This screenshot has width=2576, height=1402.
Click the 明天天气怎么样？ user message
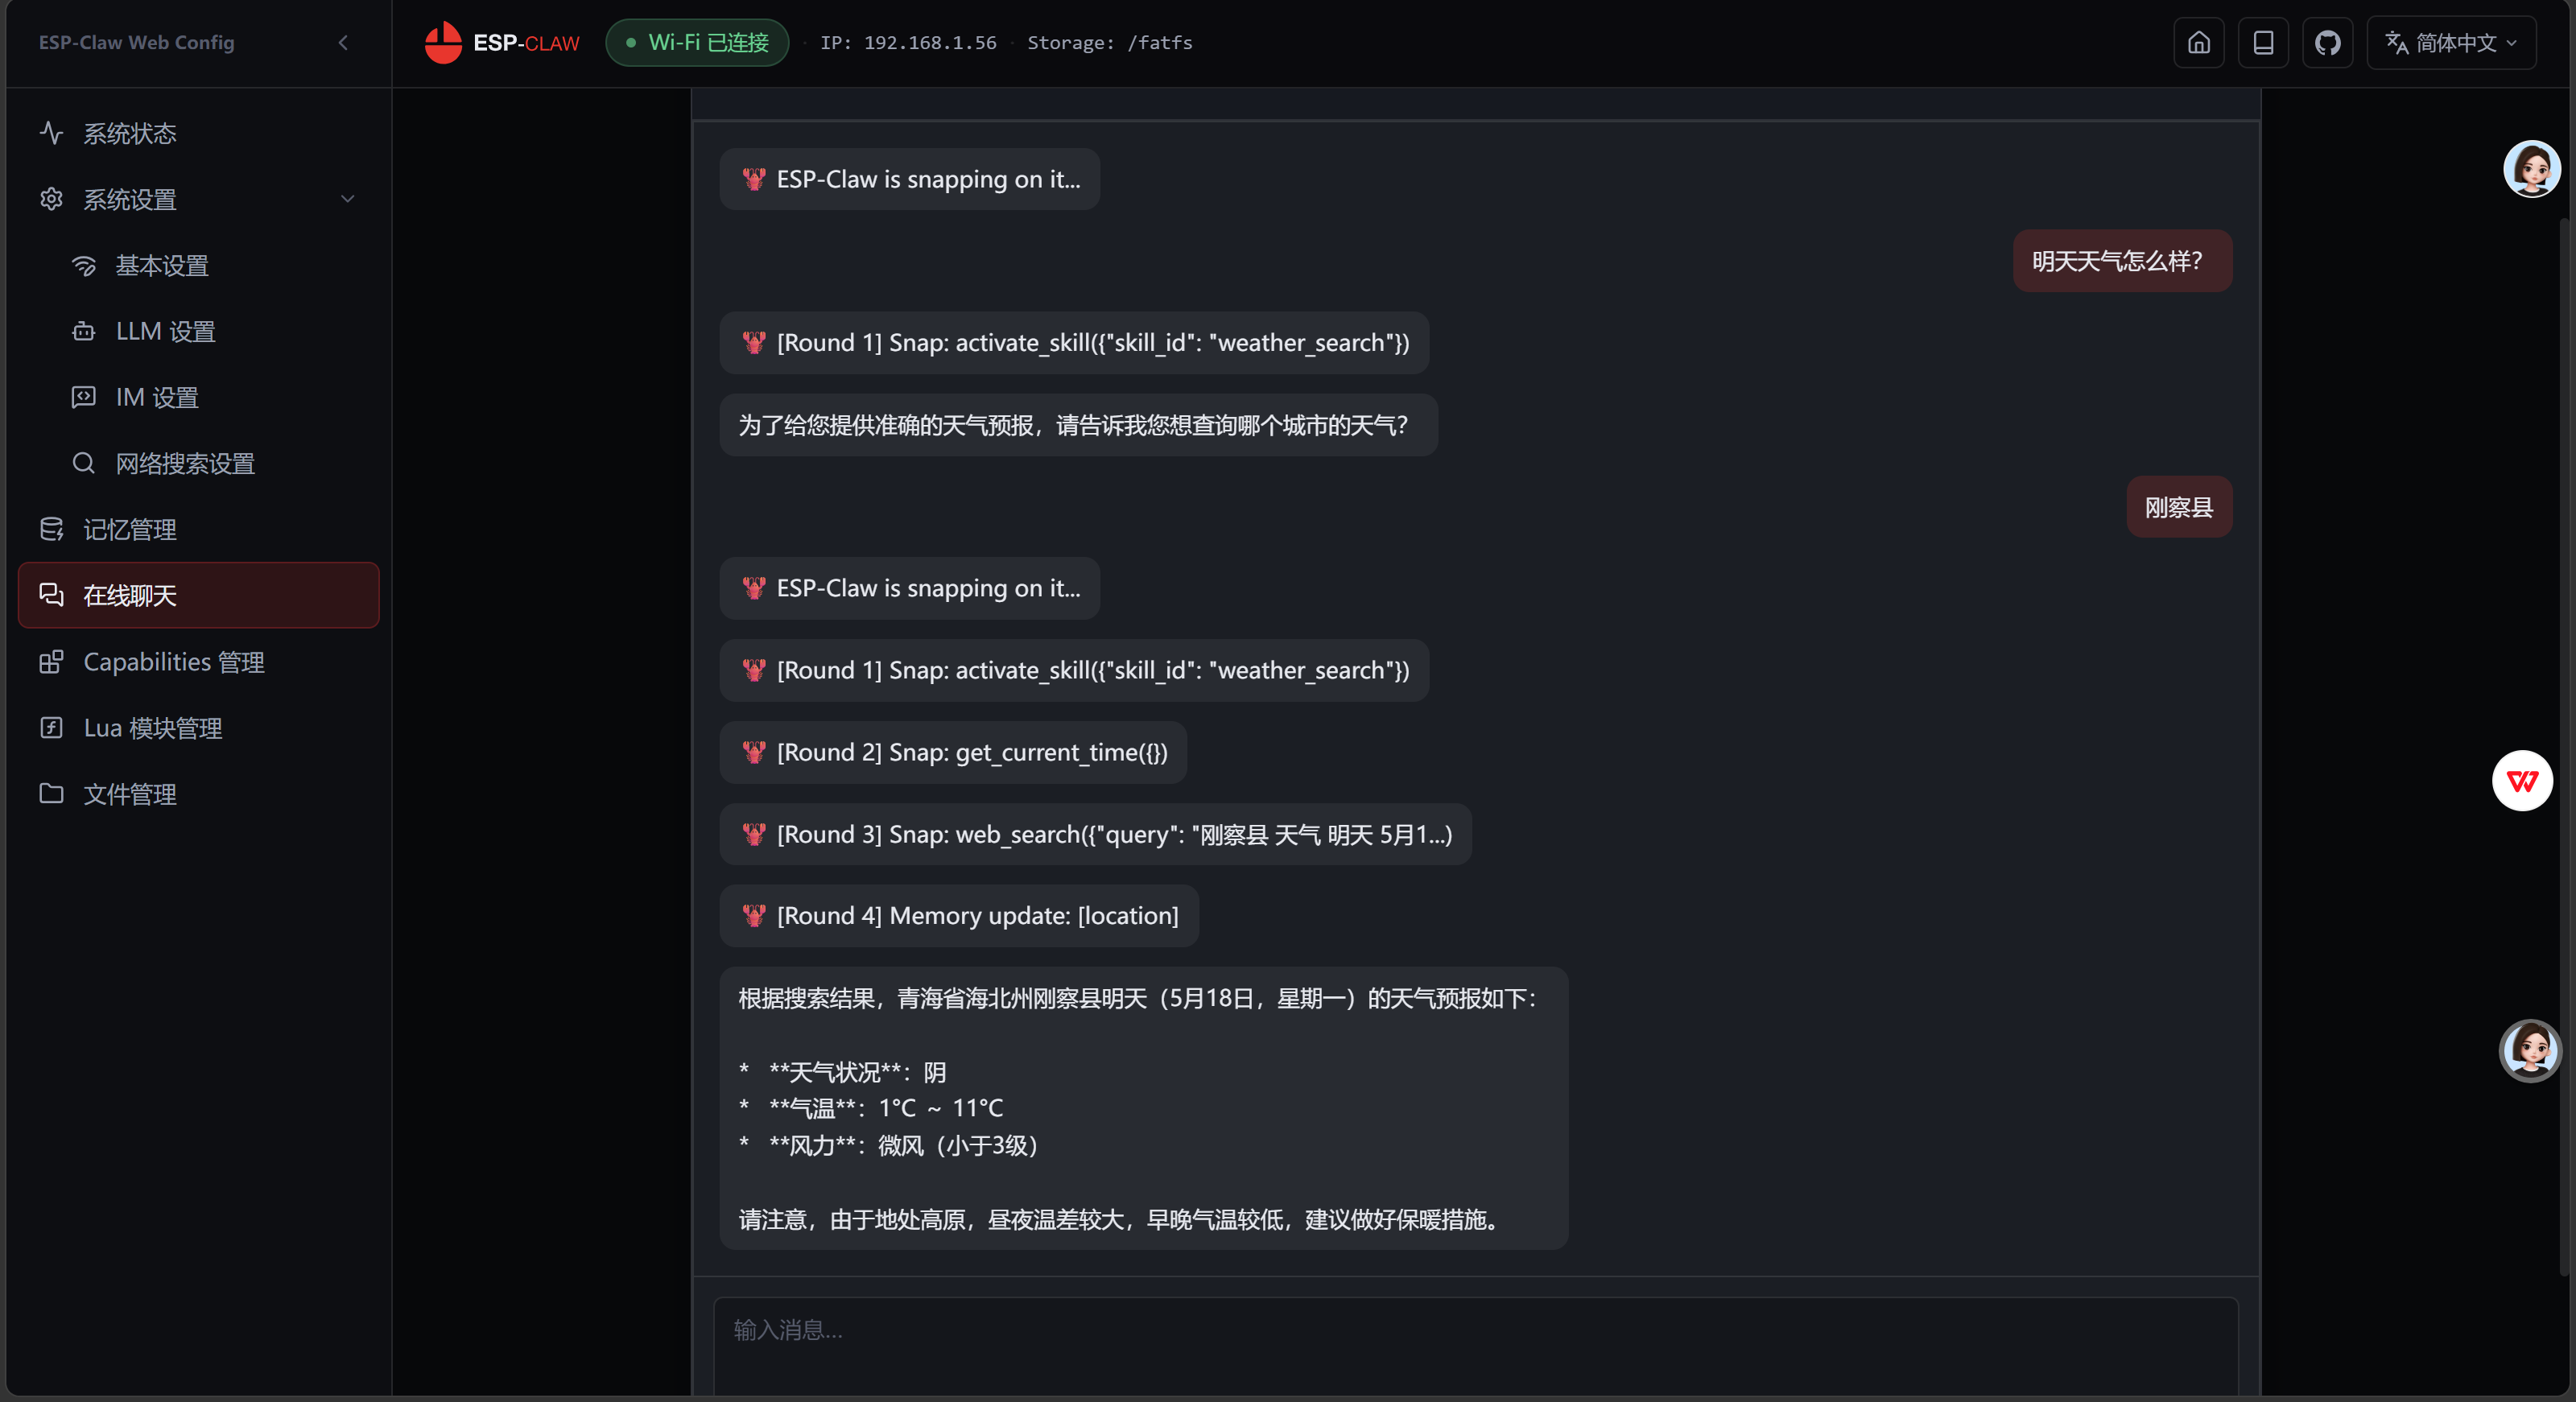point(2122,261)
